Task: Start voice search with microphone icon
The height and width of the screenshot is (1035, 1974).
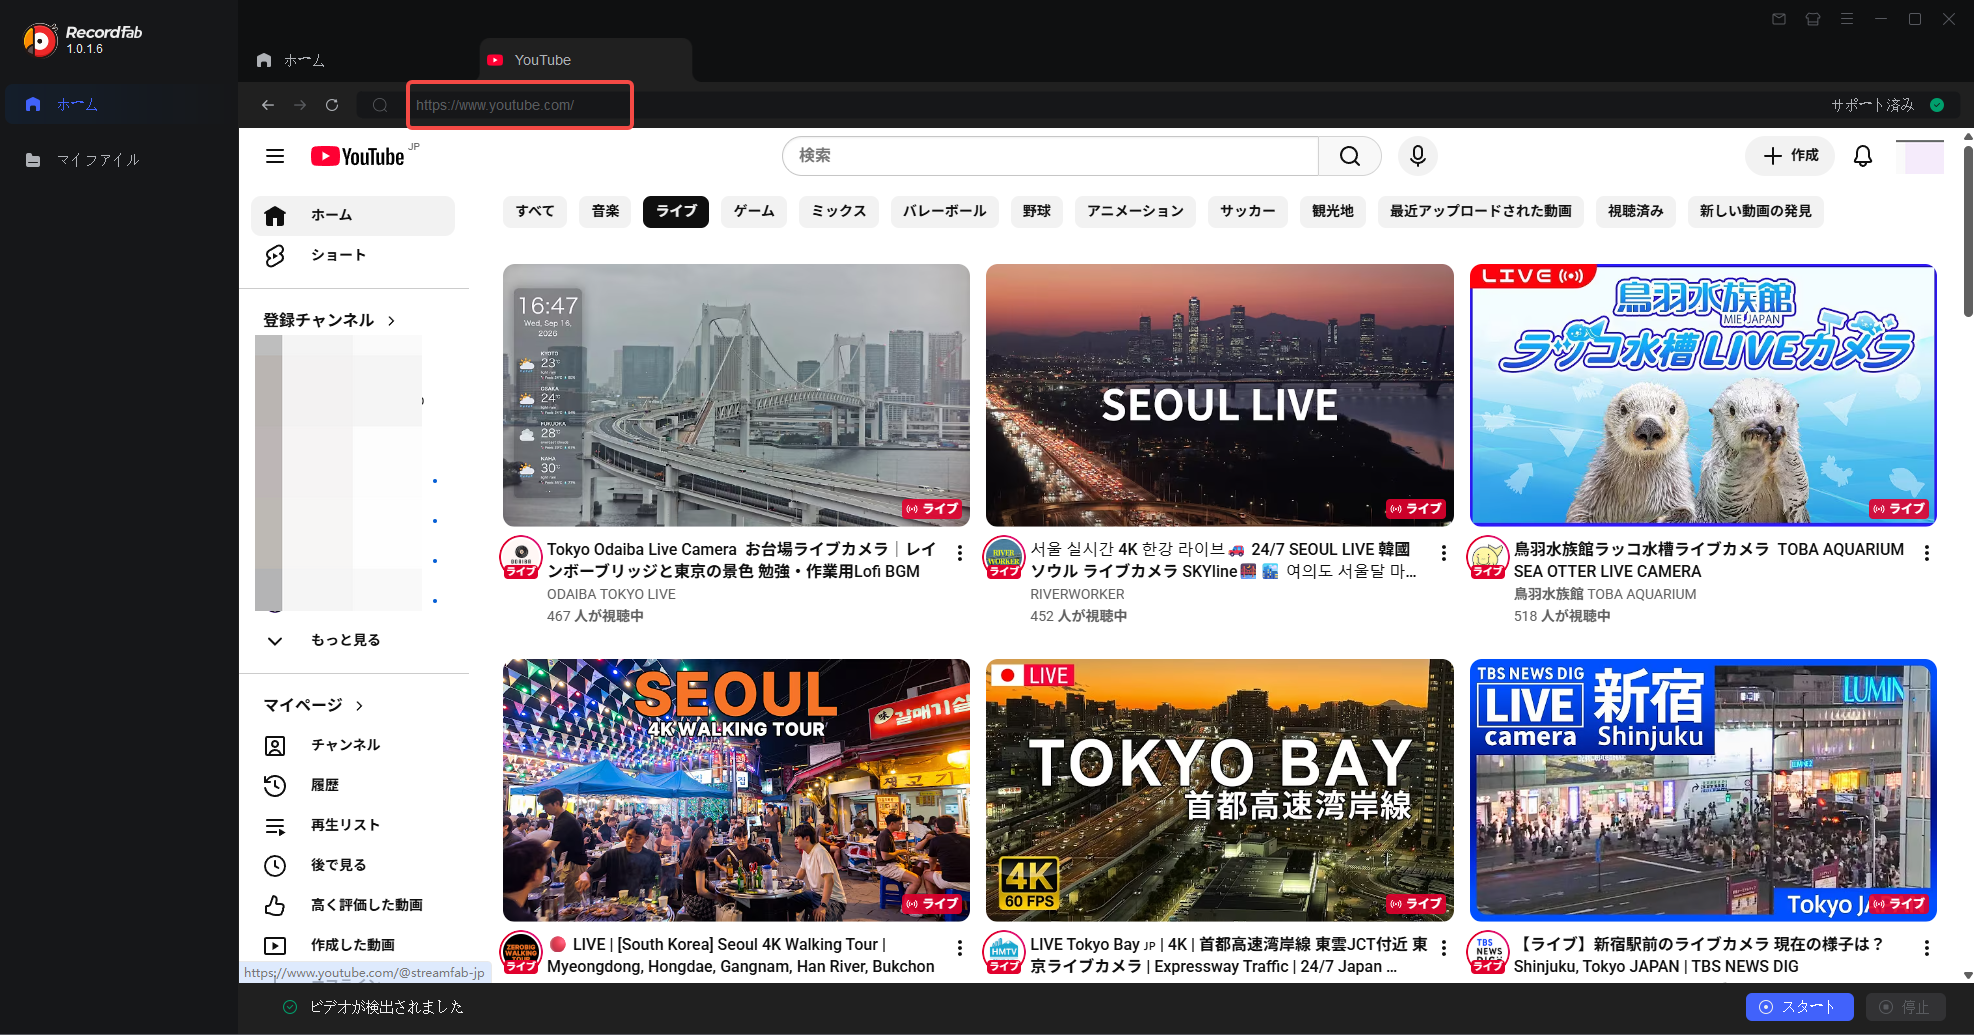Action: (1418, 156)
